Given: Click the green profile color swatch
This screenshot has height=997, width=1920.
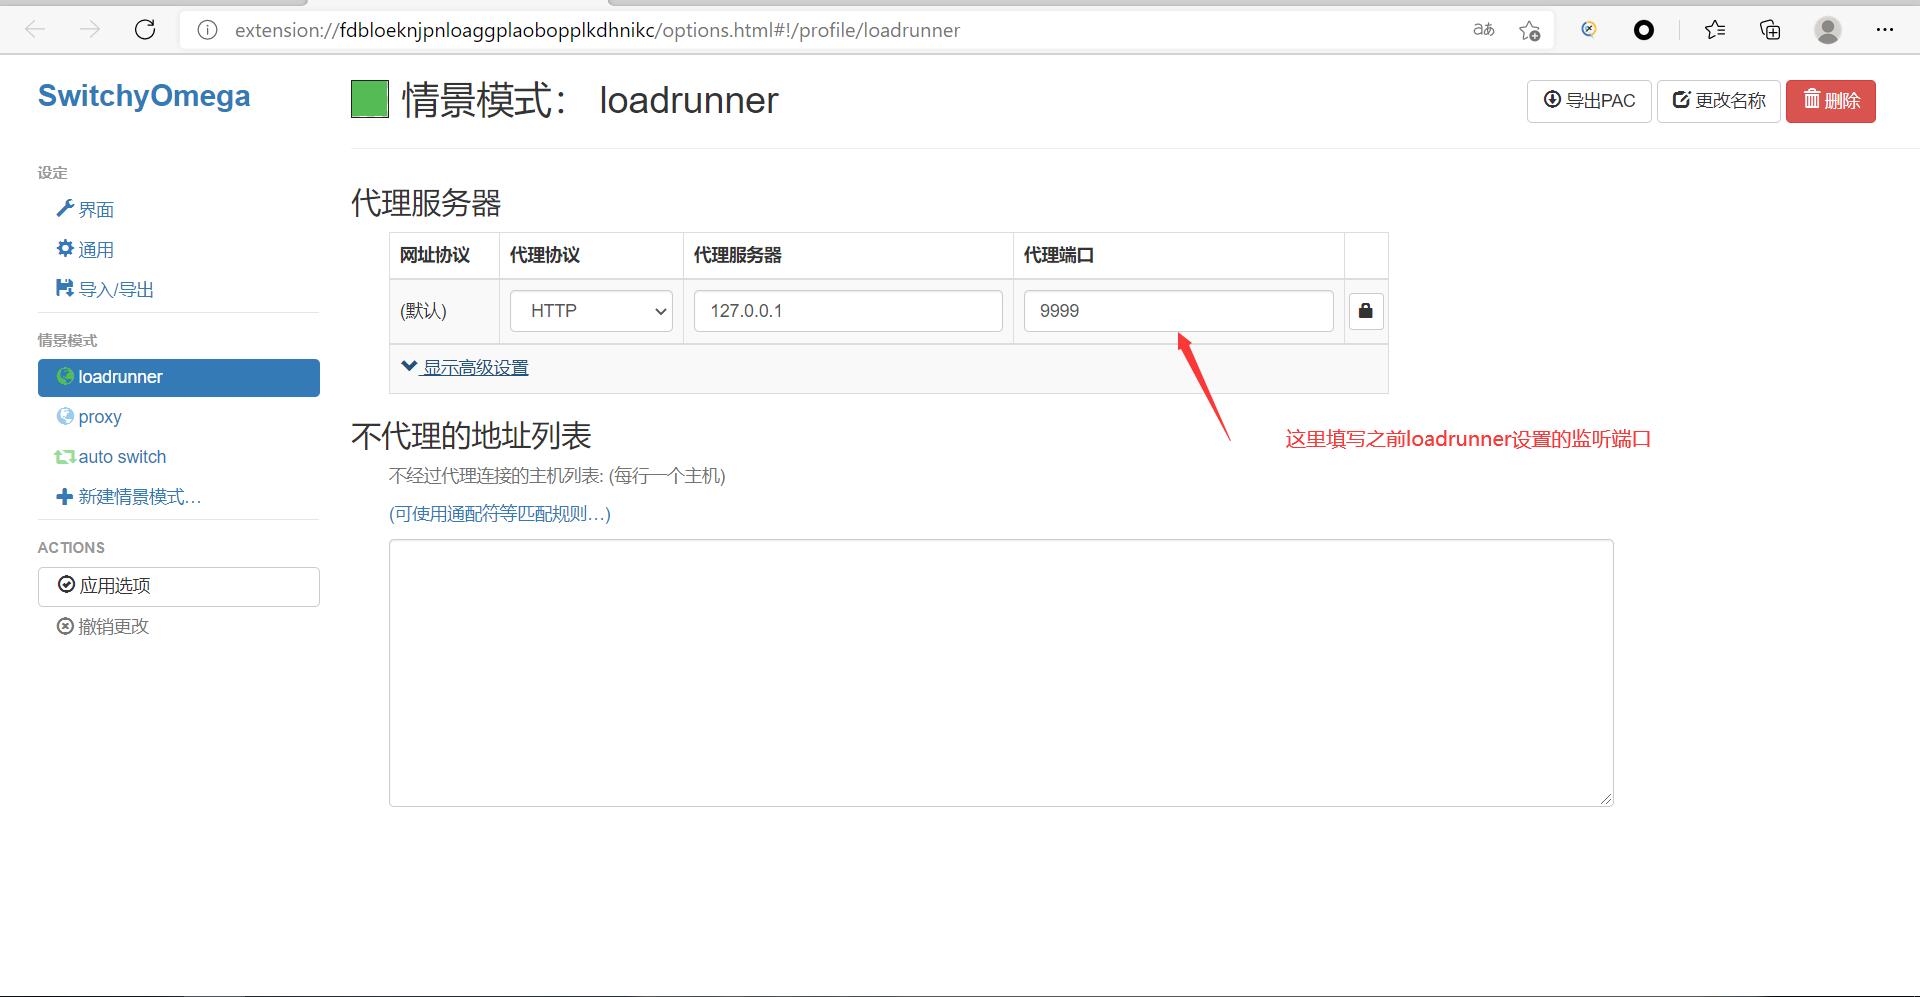Looking at the screenshot, I should 370,99.
